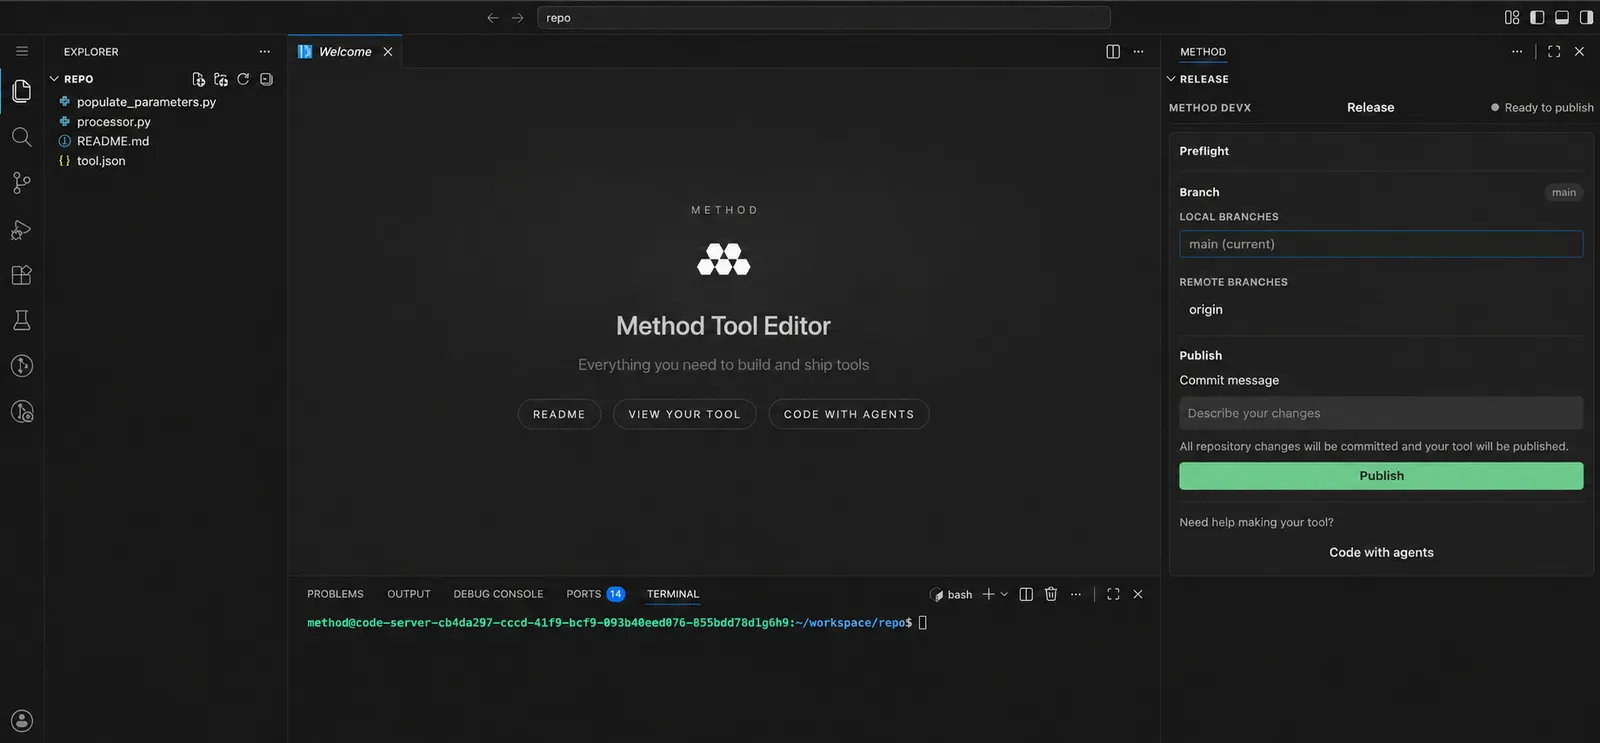Open Search view in activity bar
This screenshot has height=743, width=1600.
click(22, 137)
